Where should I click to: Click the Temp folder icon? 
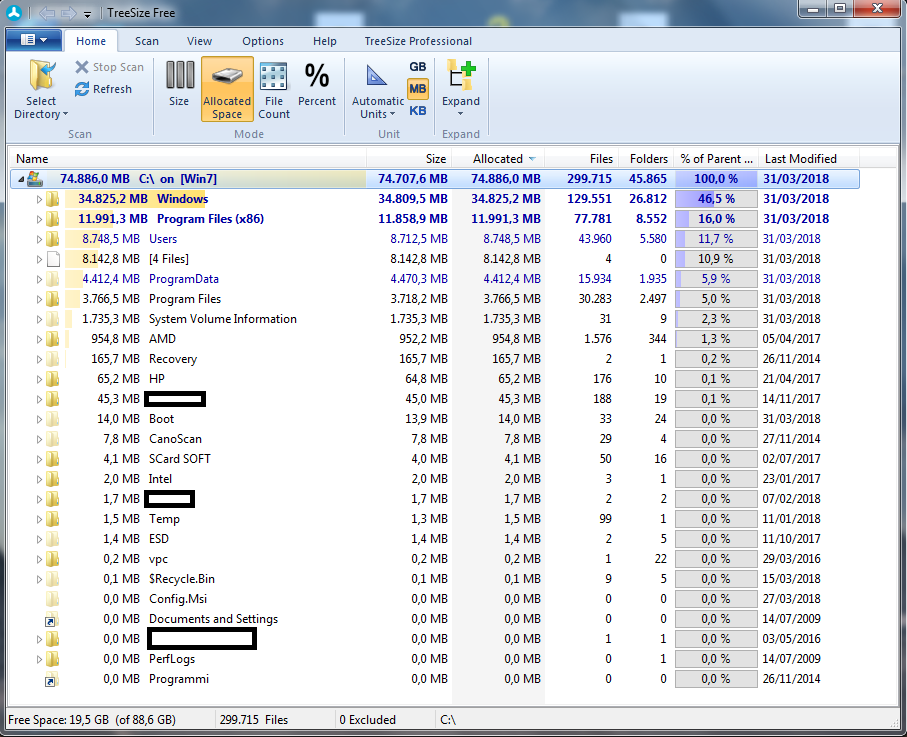(53, 519)
